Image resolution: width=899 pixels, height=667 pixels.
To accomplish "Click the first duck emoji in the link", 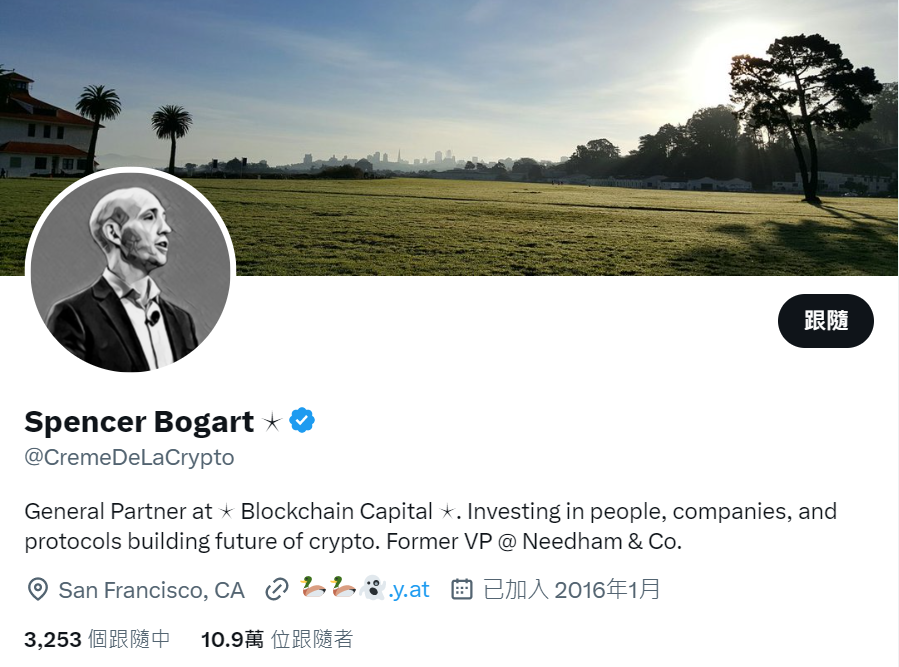I will (312, 588).
